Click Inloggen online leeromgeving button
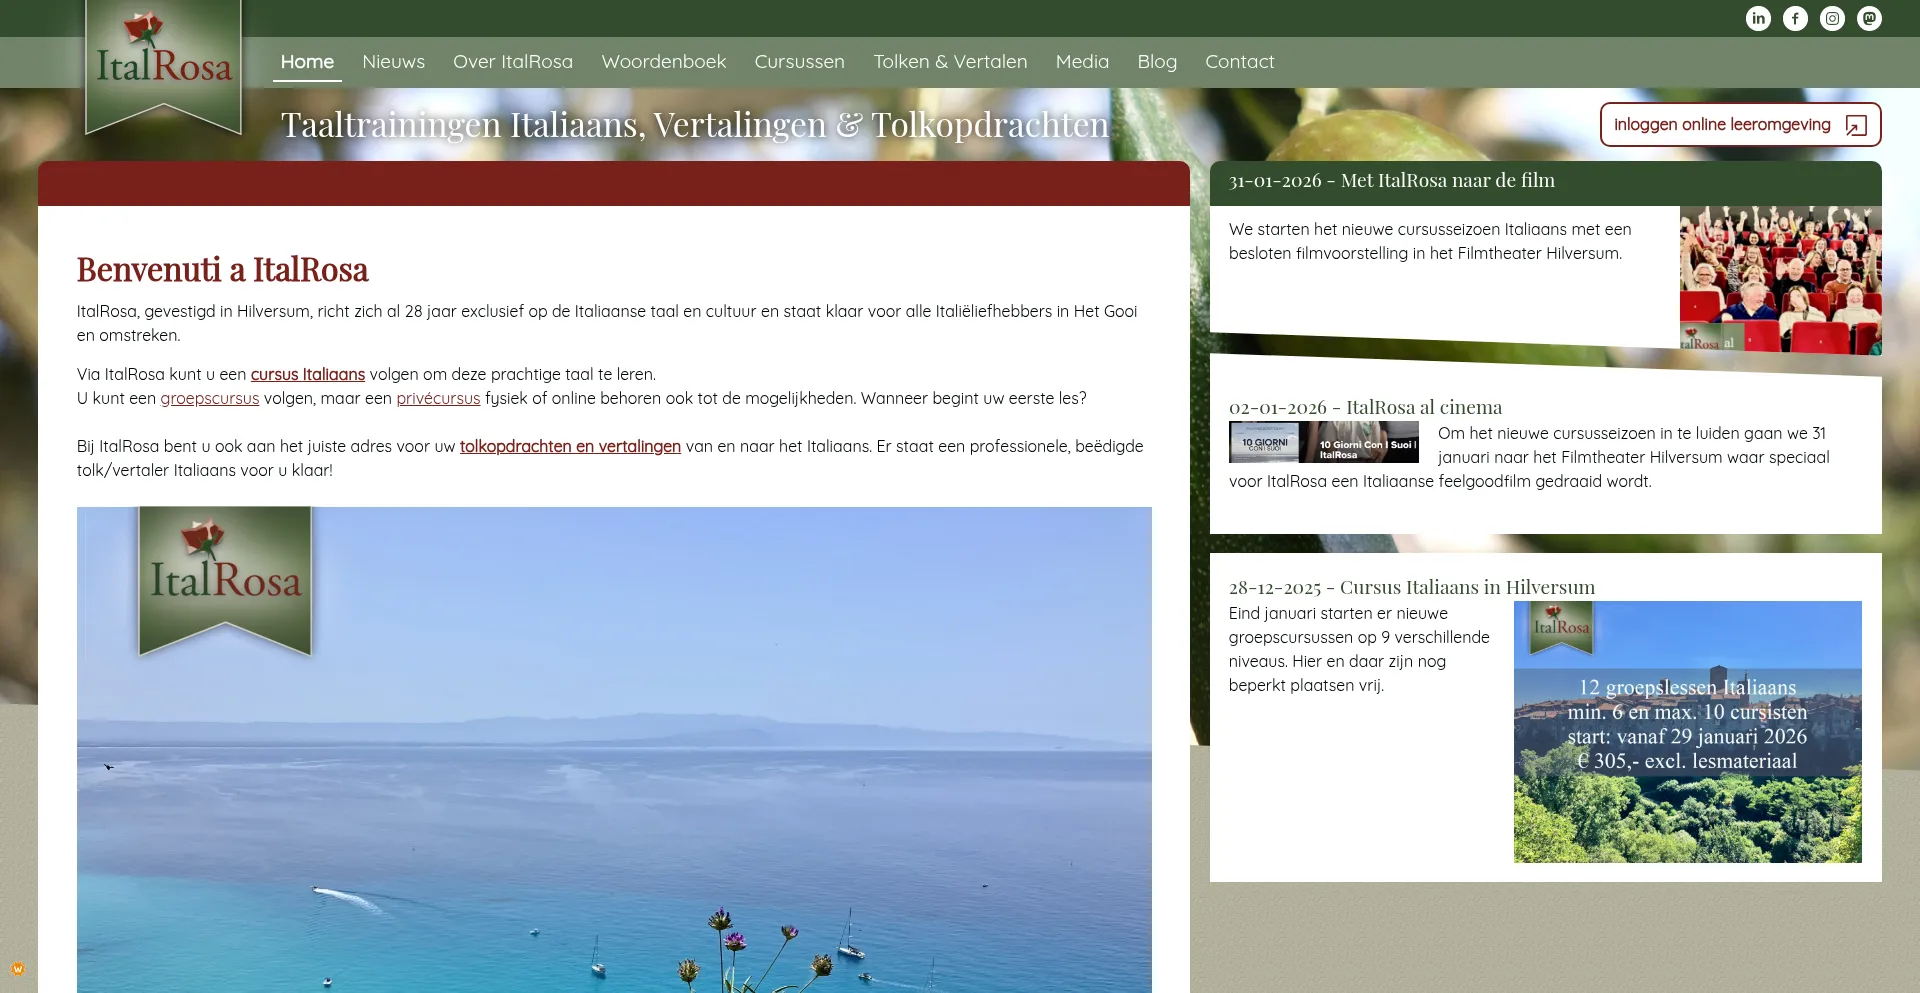Image resolution: width=1920 pixels, height=993 pixels. [x=1740, y=125]
